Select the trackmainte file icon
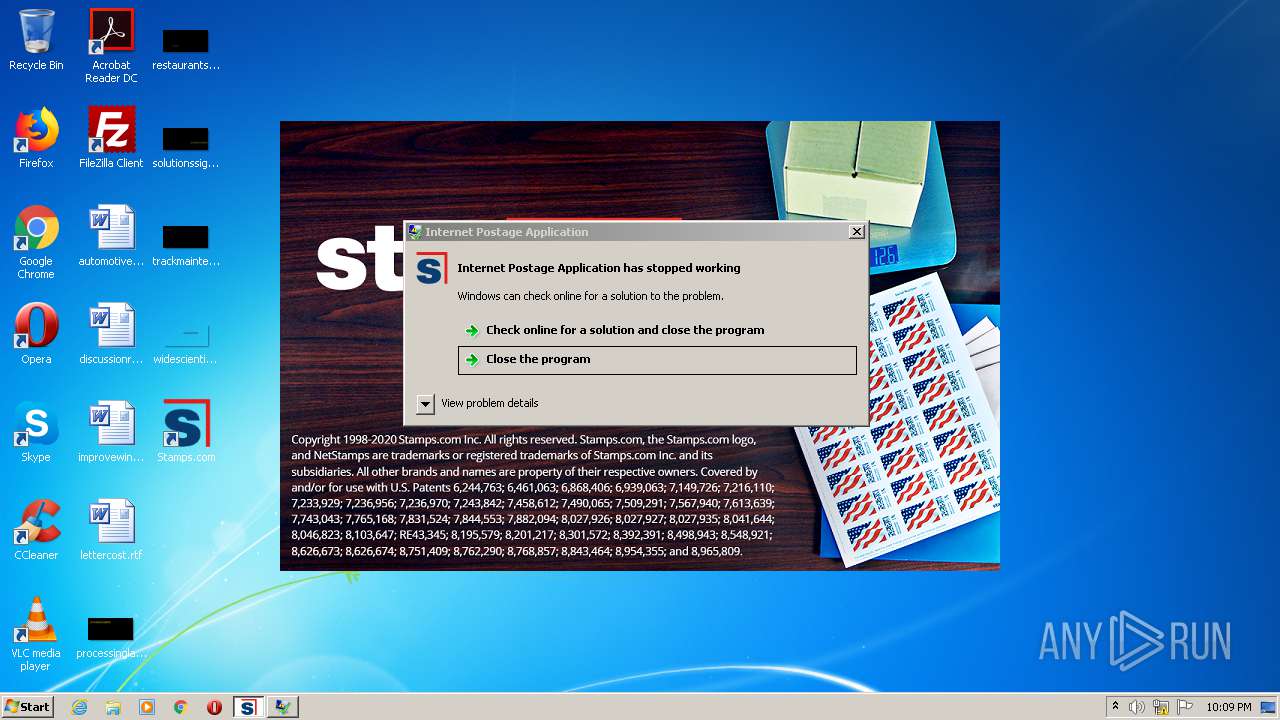The width and height of the screenshot is (1280, 720). click(186, 244)
